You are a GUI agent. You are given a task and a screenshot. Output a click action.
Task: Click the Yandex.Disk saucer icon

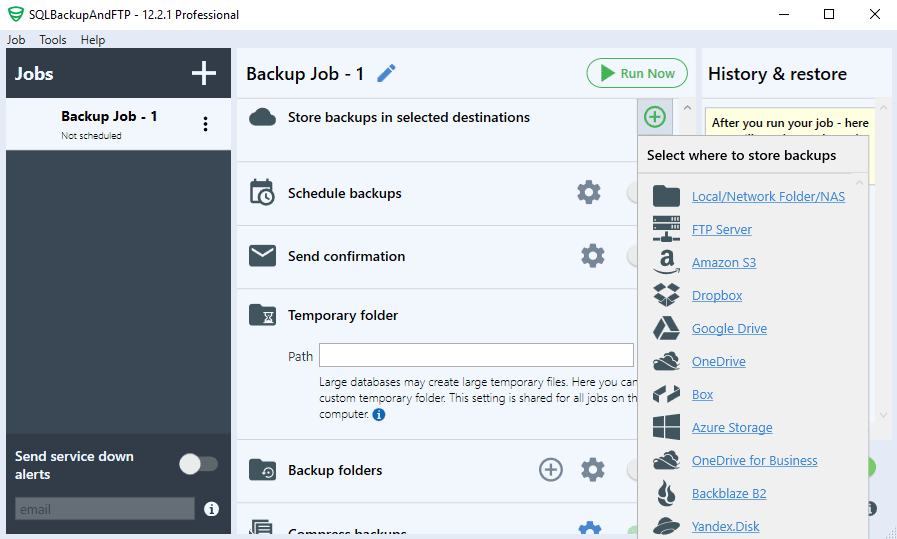point(666,526)
